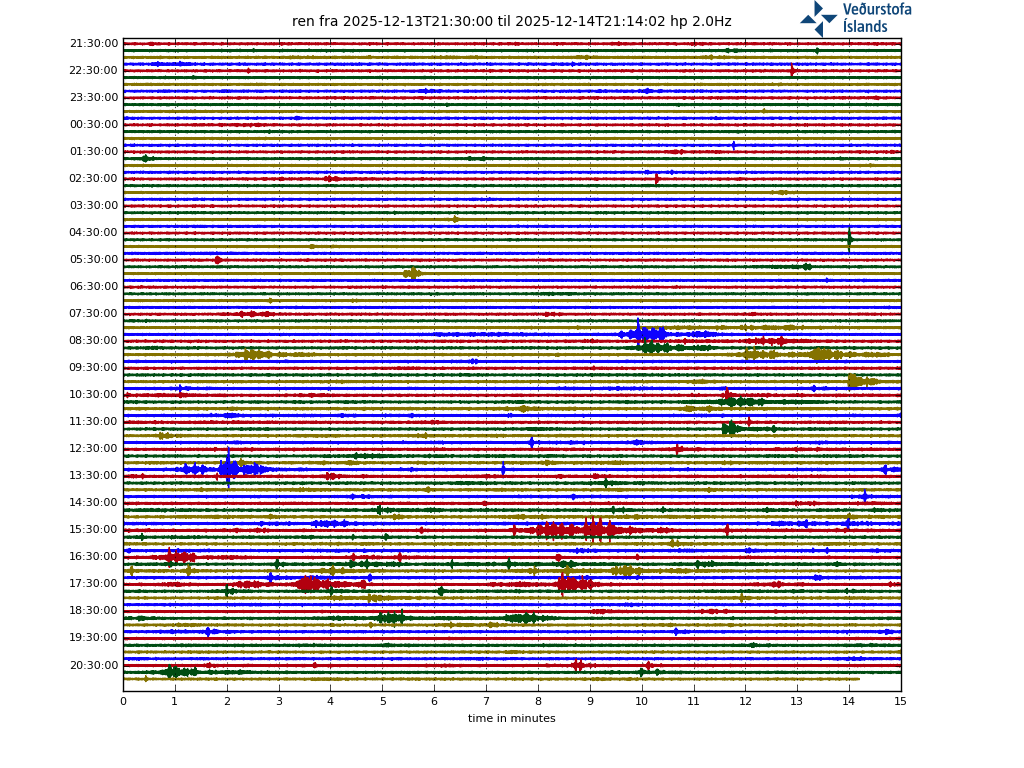Select the 07:30:00 time label
The height and width of the screenshot is (768, 1024).
pyautogui.click(x=94, y=314)
